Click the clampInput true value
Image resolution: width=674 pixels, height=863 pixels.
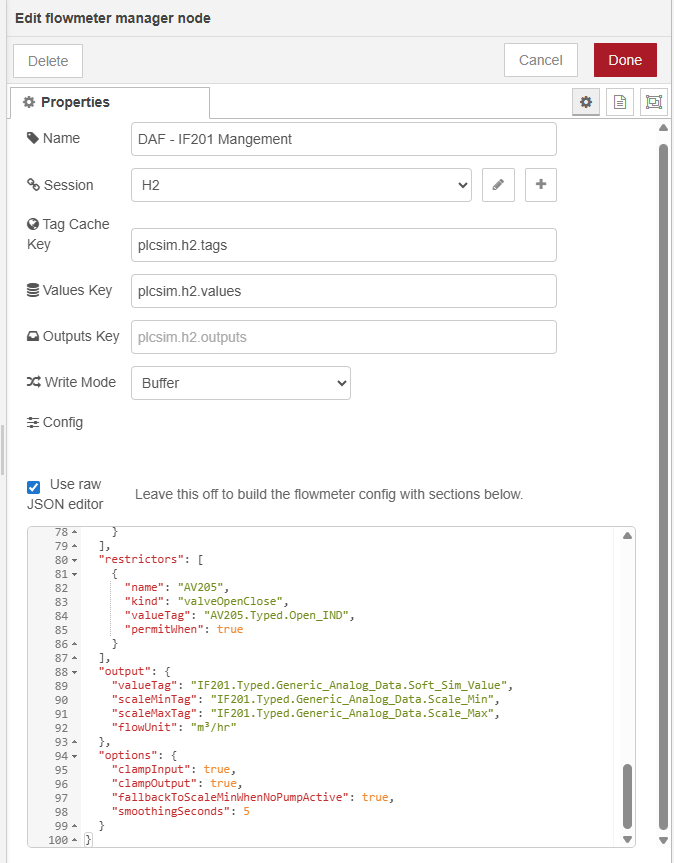pyautogui.click(x=217, y=769)
